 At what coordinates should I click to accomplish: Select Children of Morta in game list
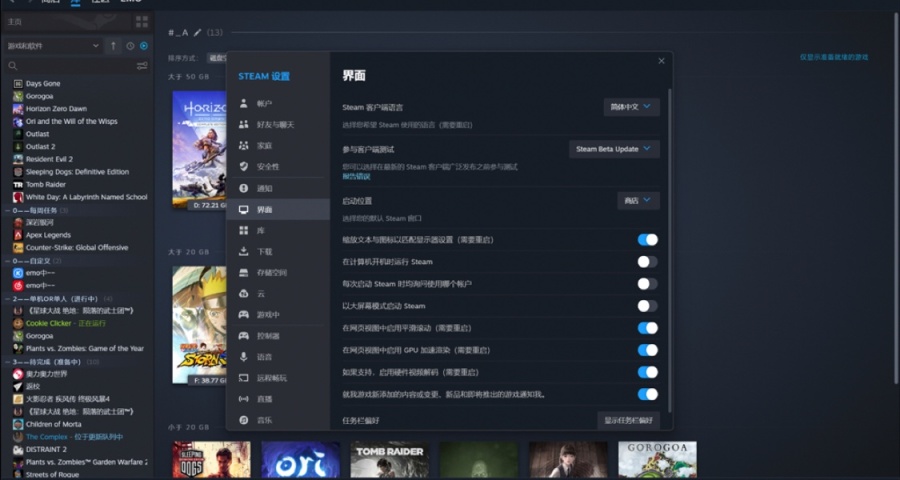(53, 424)
